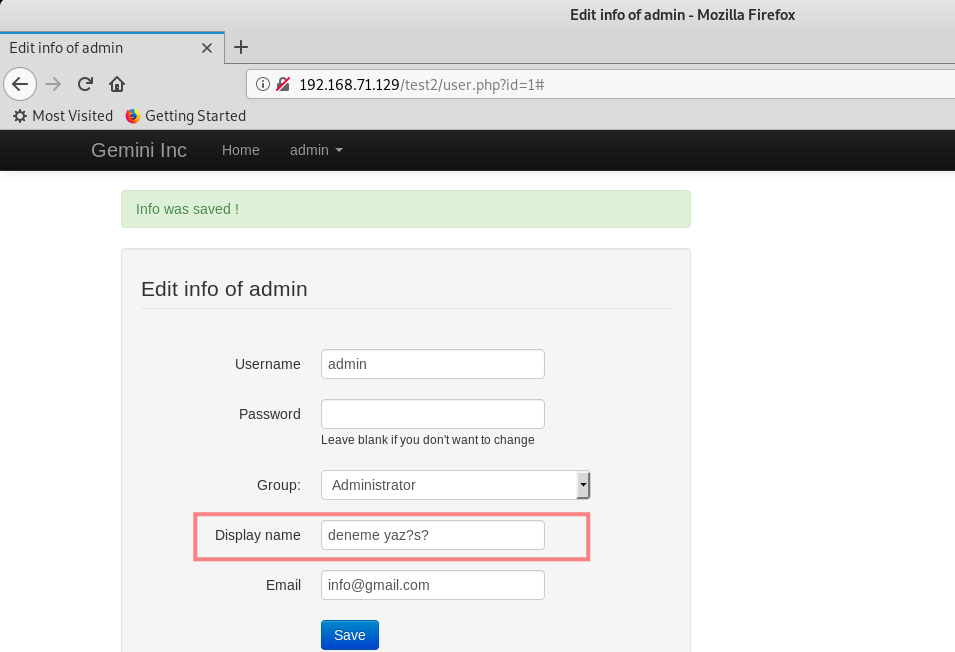The width and height of the screenshot is (955, 652).
Task: Click the Gemini Inc brand link
Action: [x=139, y=150]
